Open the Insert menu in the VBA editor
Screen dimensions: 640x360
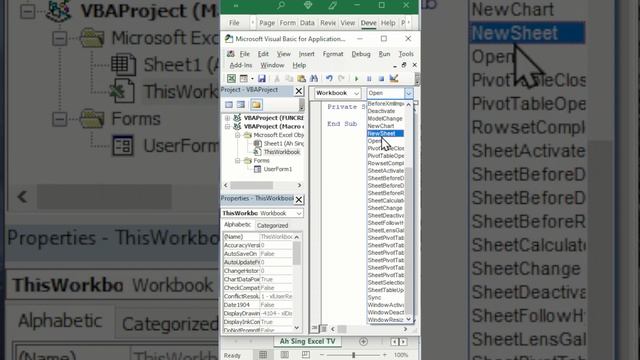click(307, 54)
